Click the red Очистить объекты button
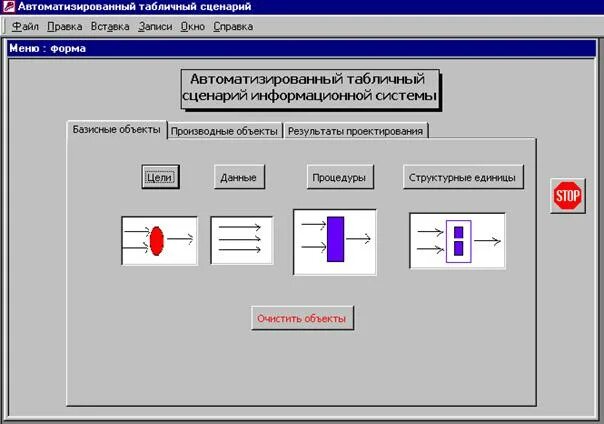The image size is (604, 424). (302, 318)
